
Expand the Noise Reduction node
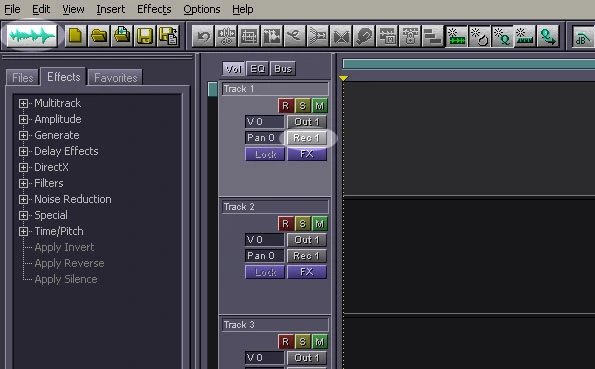tap(24, 199)
